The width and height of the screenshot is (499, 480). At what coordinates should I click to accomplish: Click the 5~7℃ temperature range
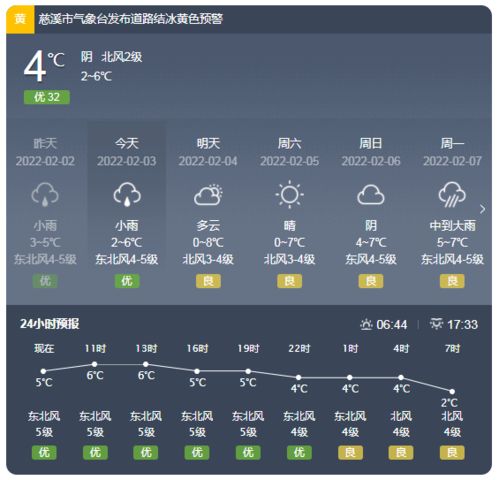452,242
